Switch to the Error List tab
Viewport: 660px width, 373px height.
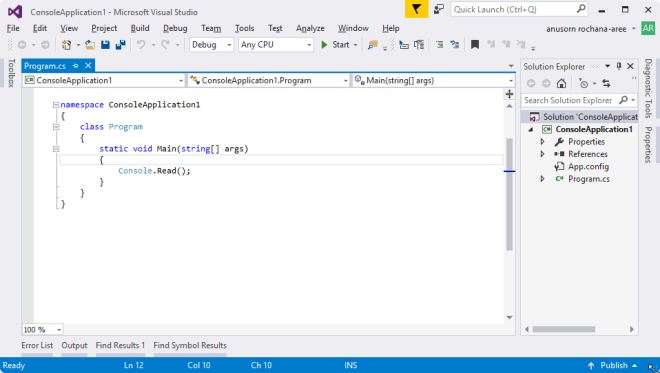(x=37, y=345)
